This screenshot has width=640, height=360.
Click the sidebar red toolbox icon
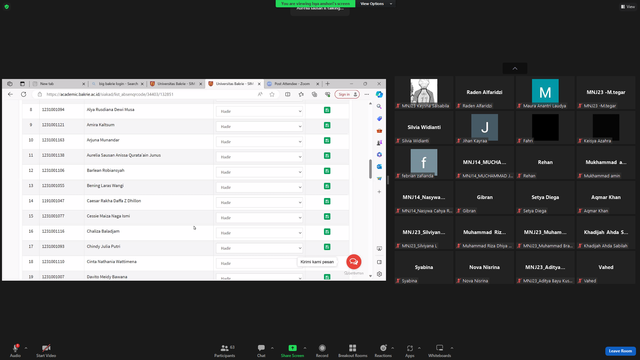point(379,131)
